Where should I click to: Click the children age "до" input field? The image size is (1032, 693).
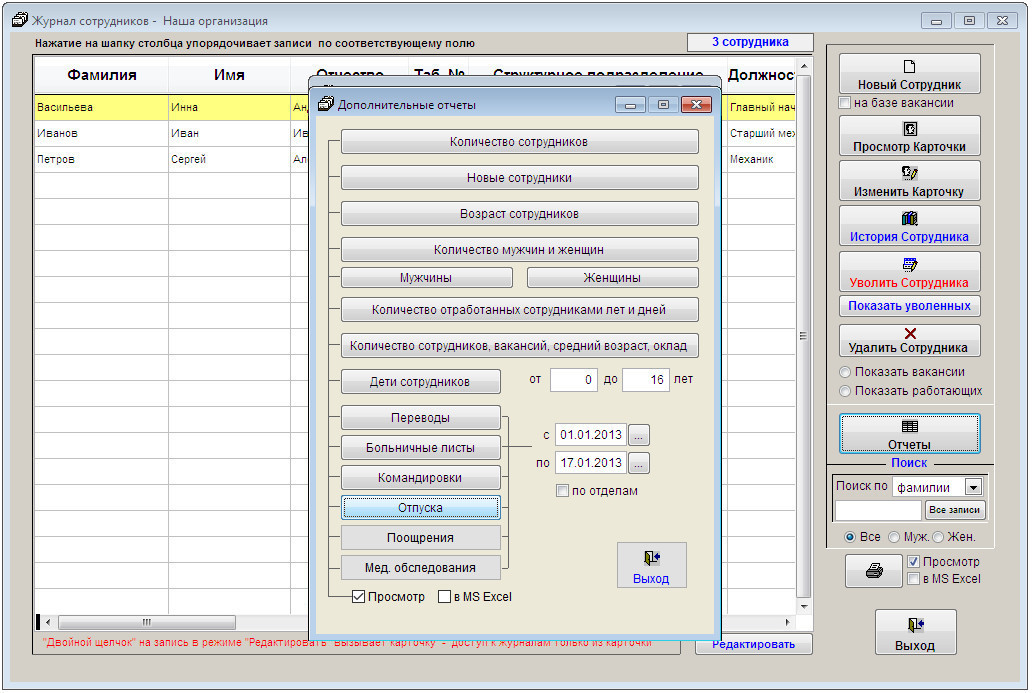[645, 380]
